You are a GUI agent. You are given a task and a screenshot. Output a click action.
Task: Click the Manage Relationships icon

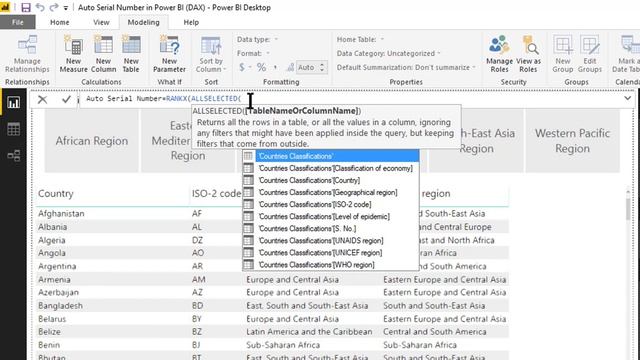[x=27, y=54]
